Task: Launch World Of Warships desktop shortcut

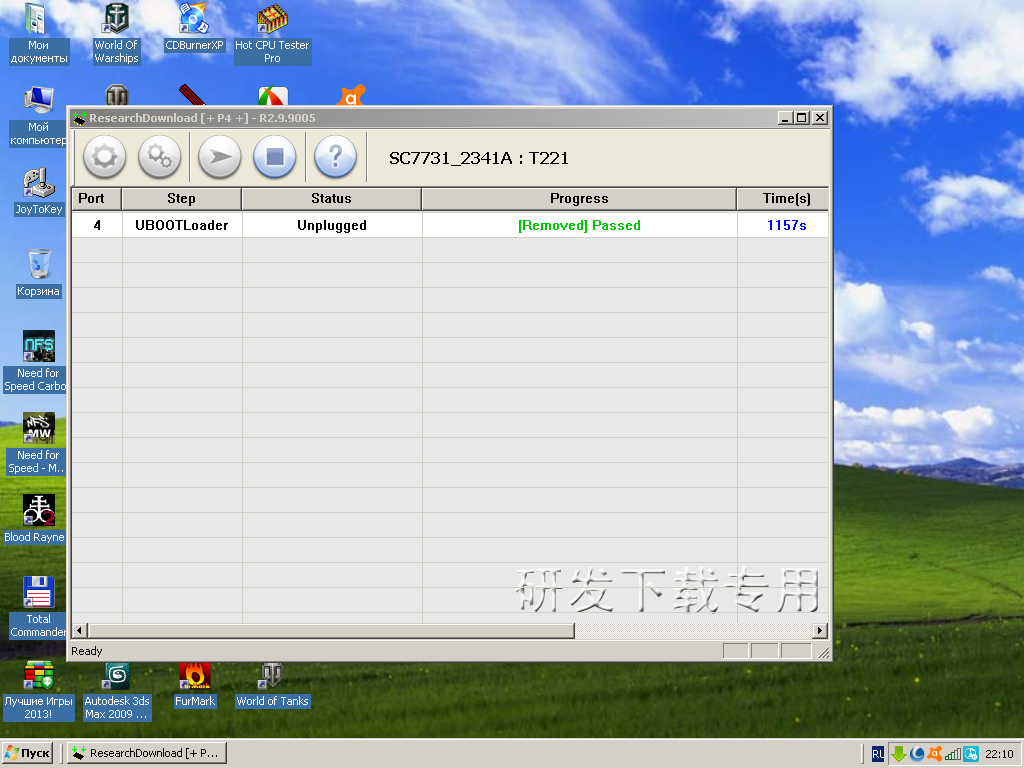Action: [x=116, y=33]
